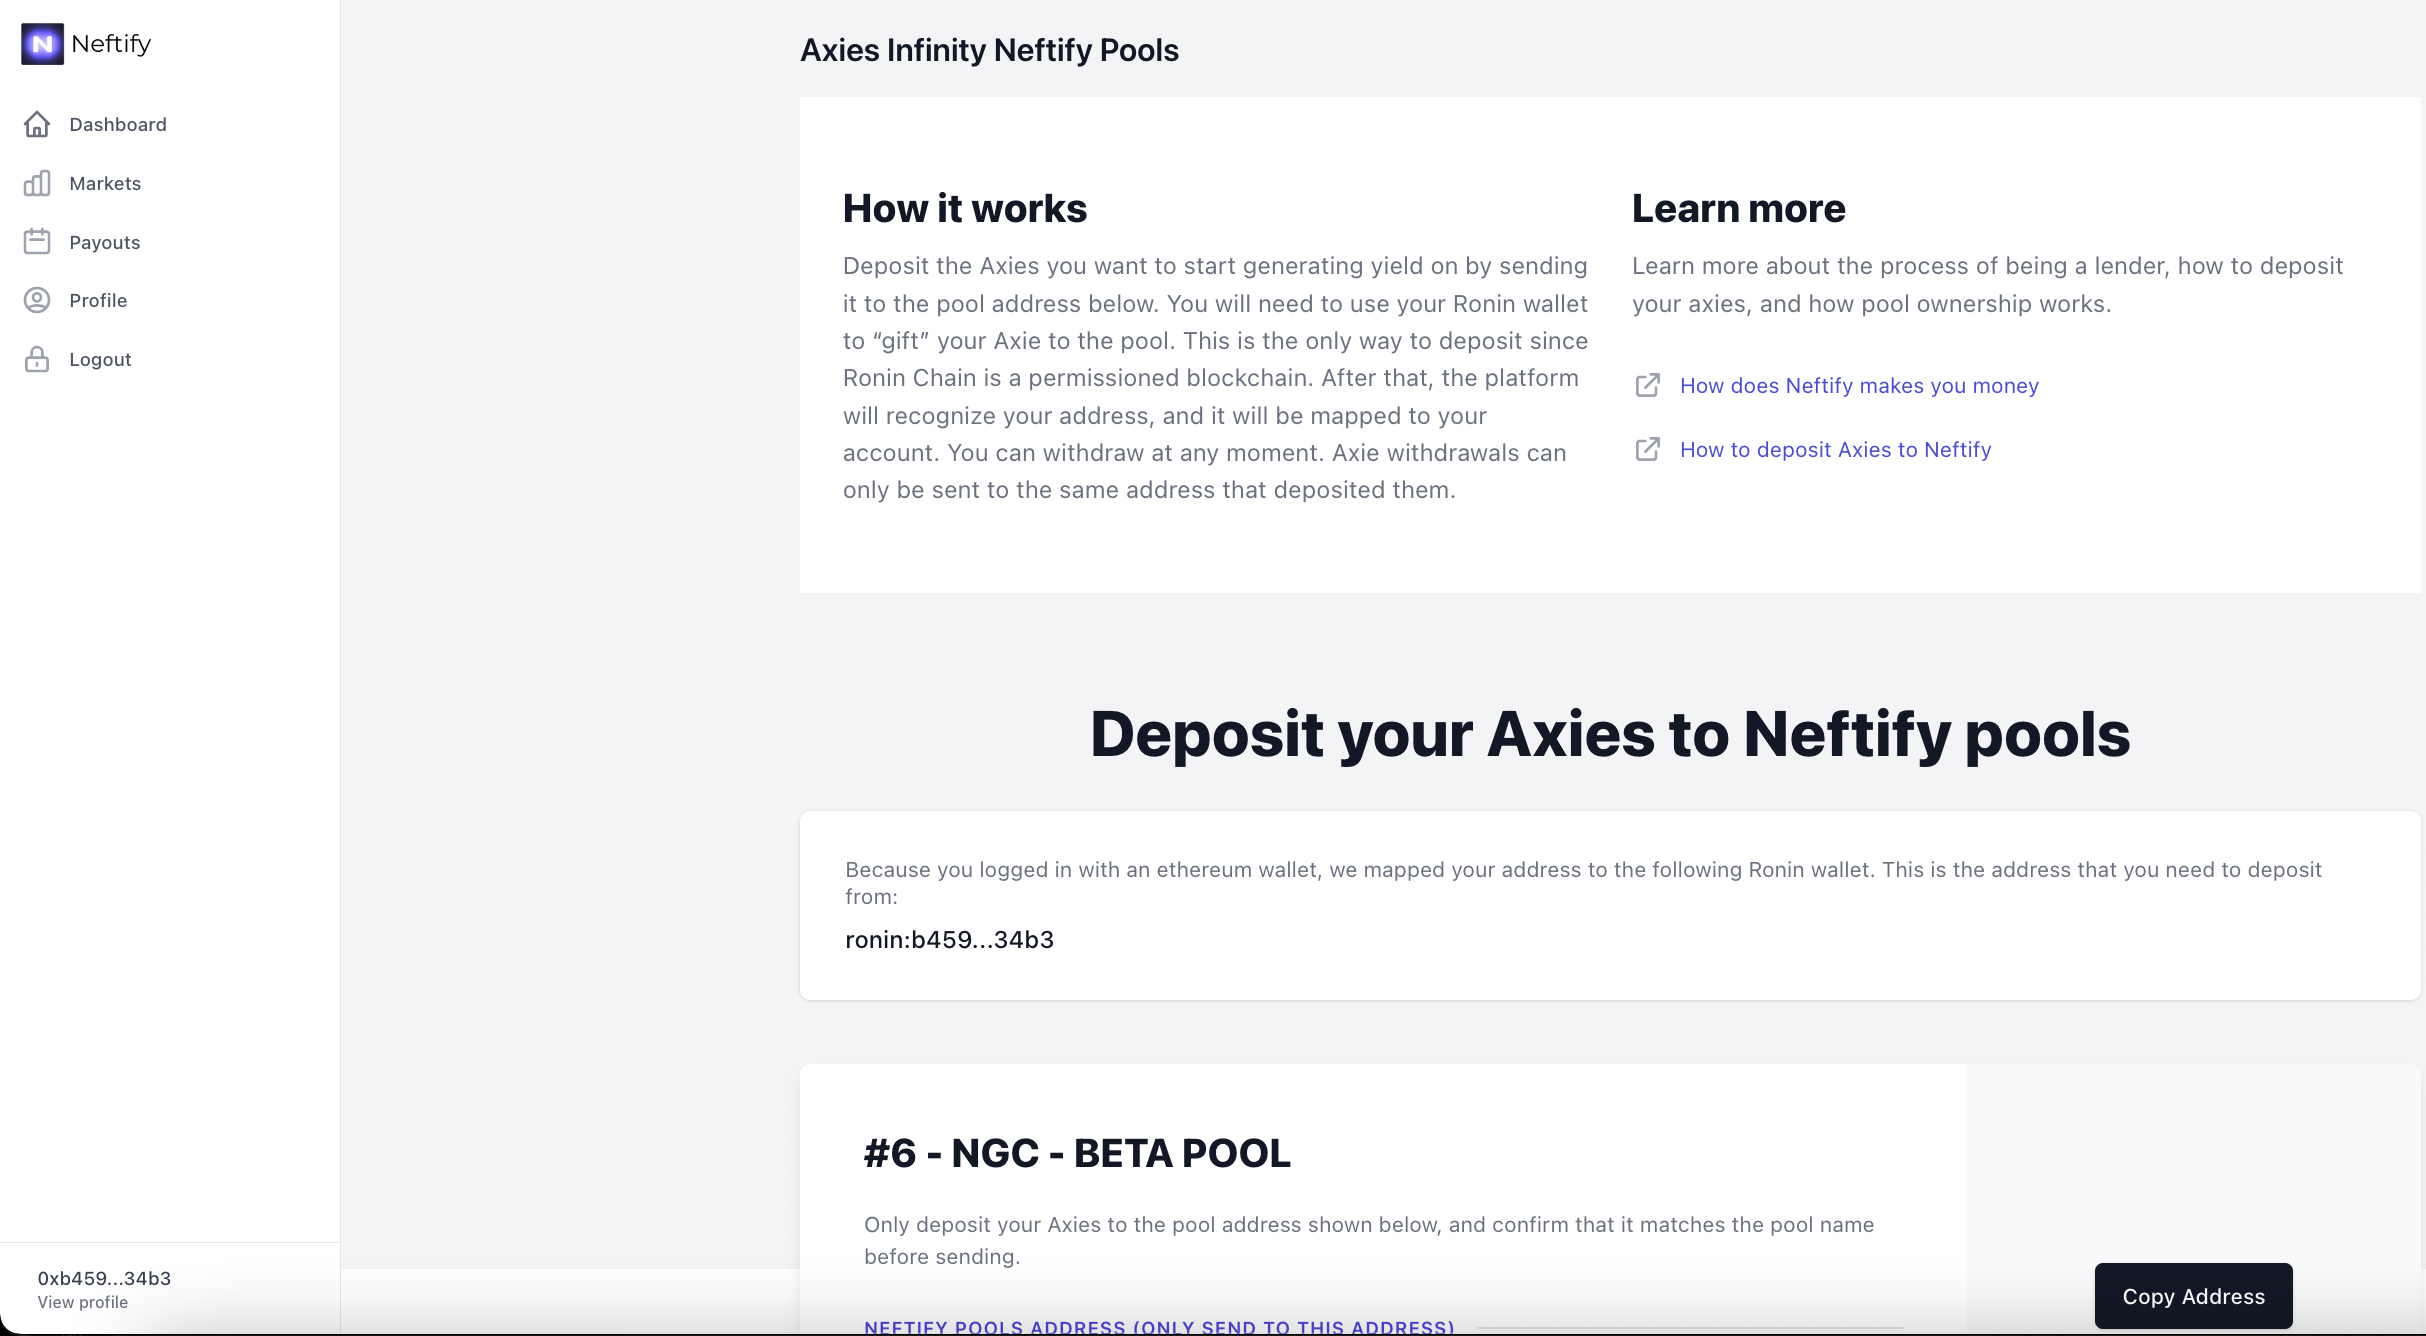Click the 'How it works' heading

click(964, 209)
